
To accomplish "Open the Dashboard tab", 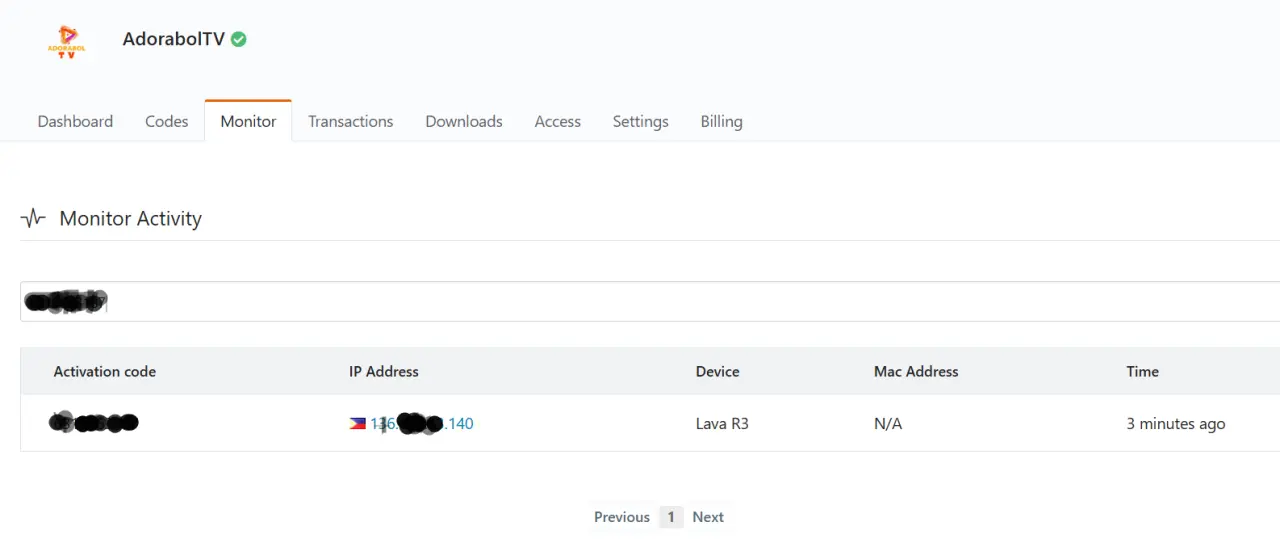I will (x=75, y=121).
